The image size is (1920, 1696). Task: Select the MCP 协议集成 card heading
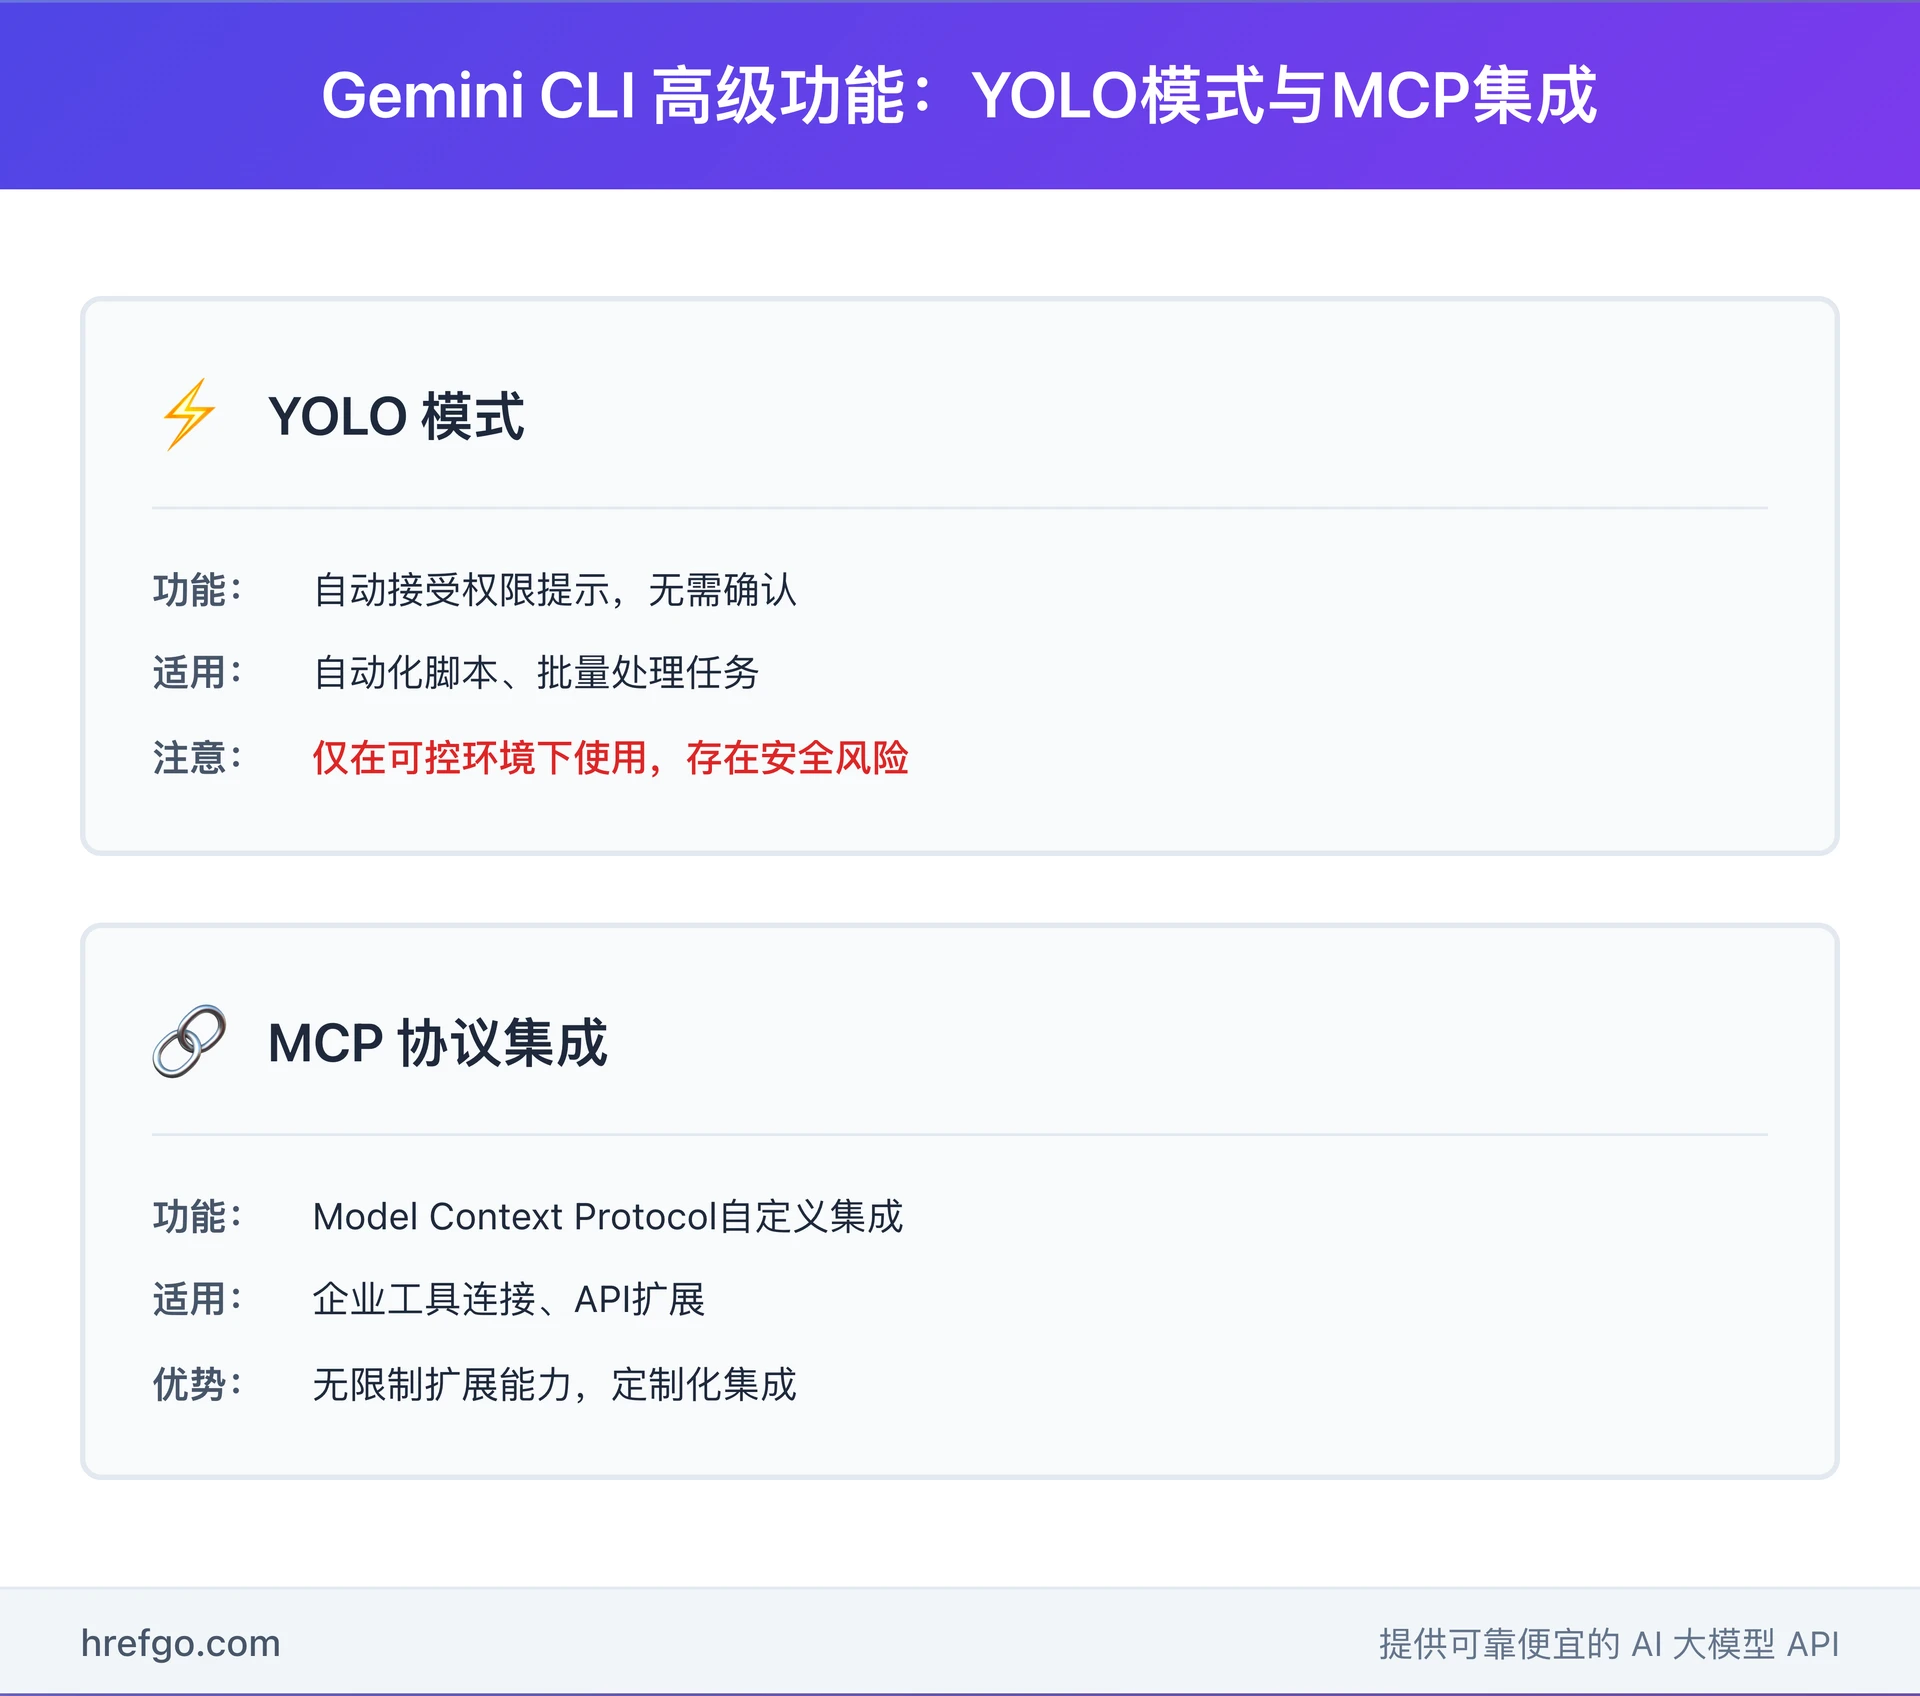[x=438, y=1043]
